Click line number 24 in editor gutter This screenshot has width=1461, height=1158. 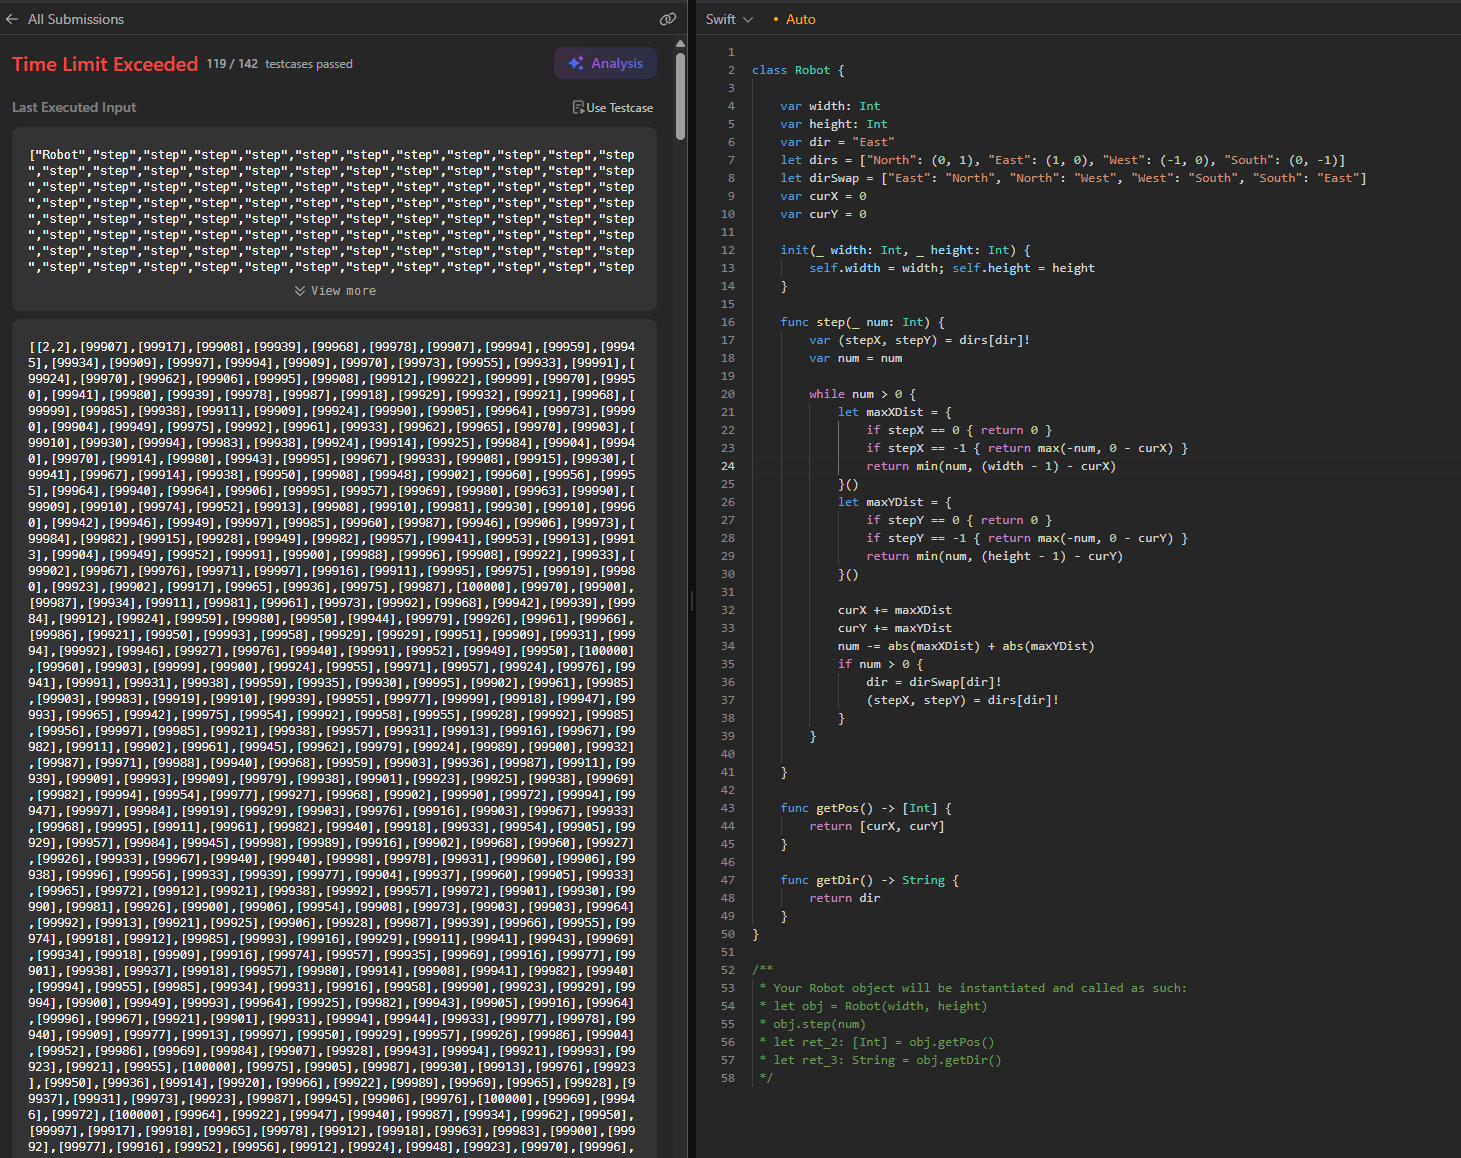pos(728,466)
